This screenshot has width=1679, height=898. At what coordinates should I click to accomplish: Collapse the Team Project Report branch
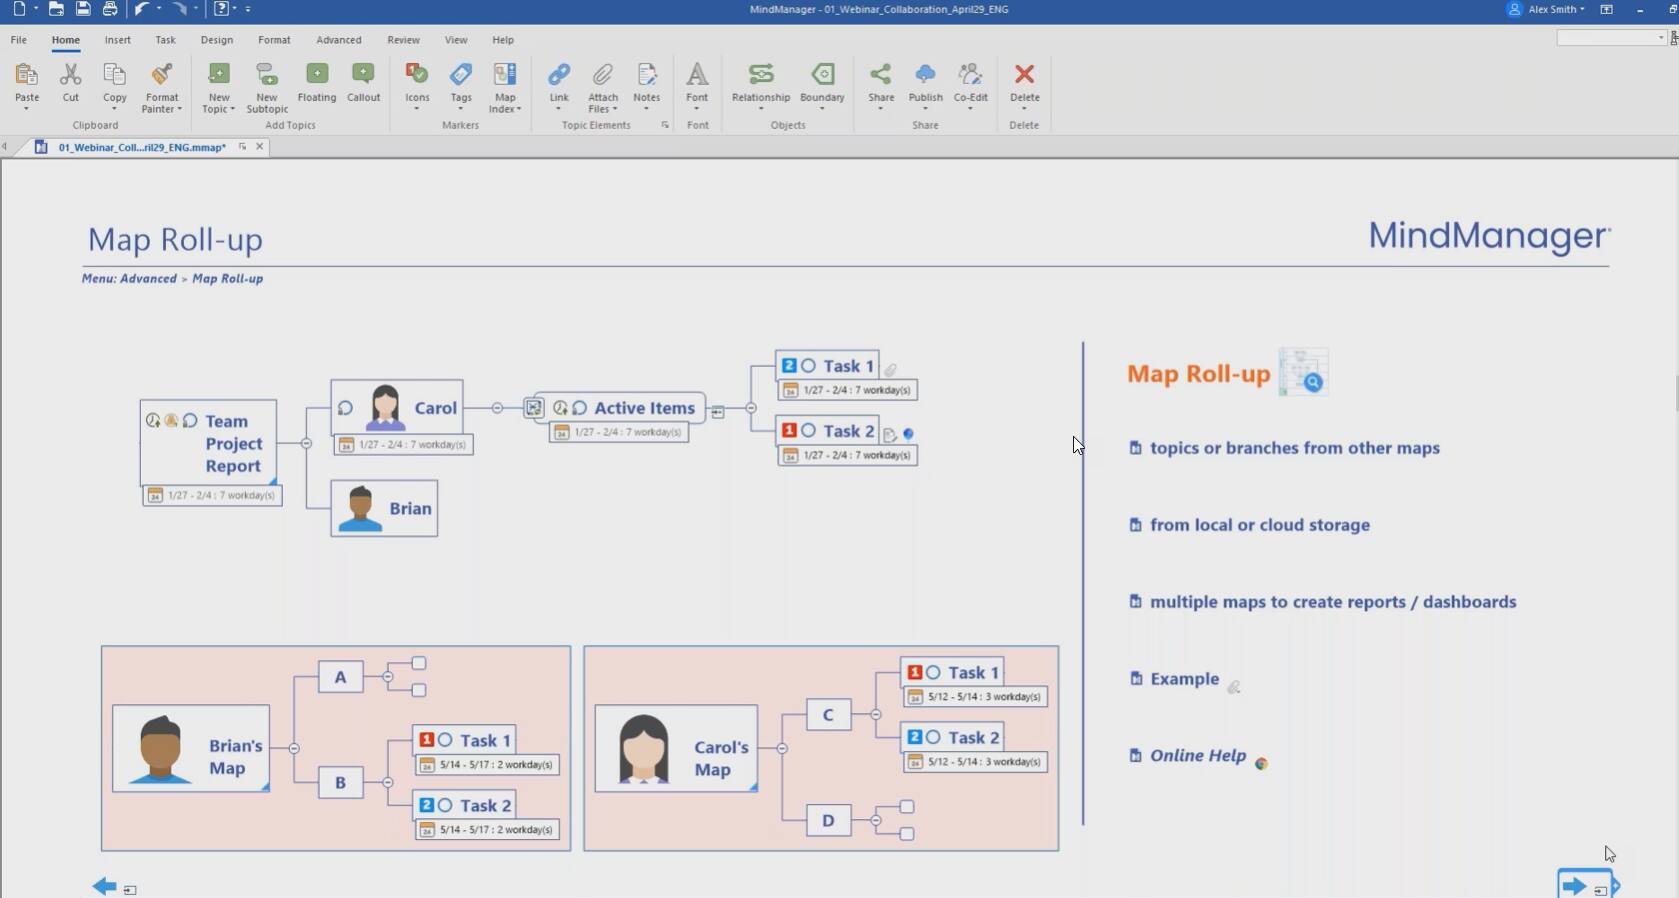click(x=306, y=443)
